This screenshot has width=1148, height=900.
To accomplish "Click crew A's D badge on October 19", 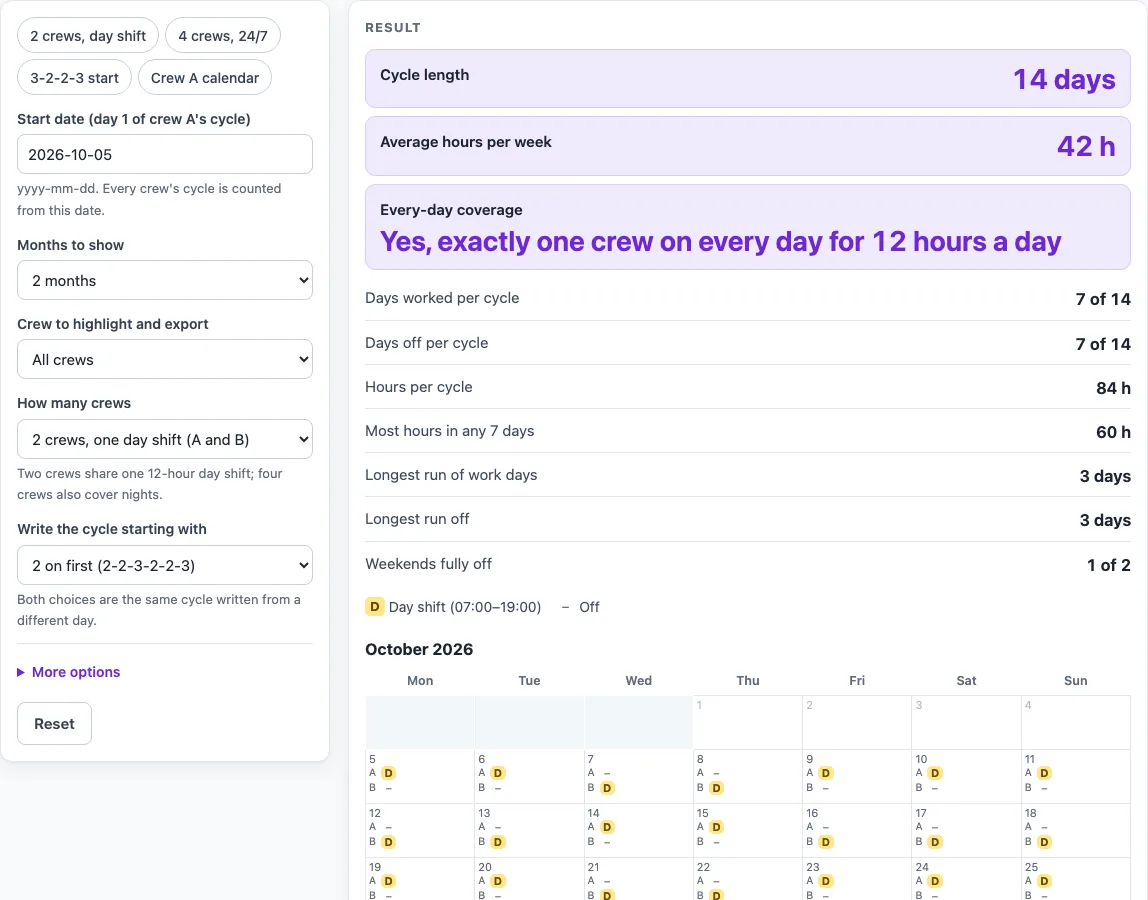I will 388,881.
